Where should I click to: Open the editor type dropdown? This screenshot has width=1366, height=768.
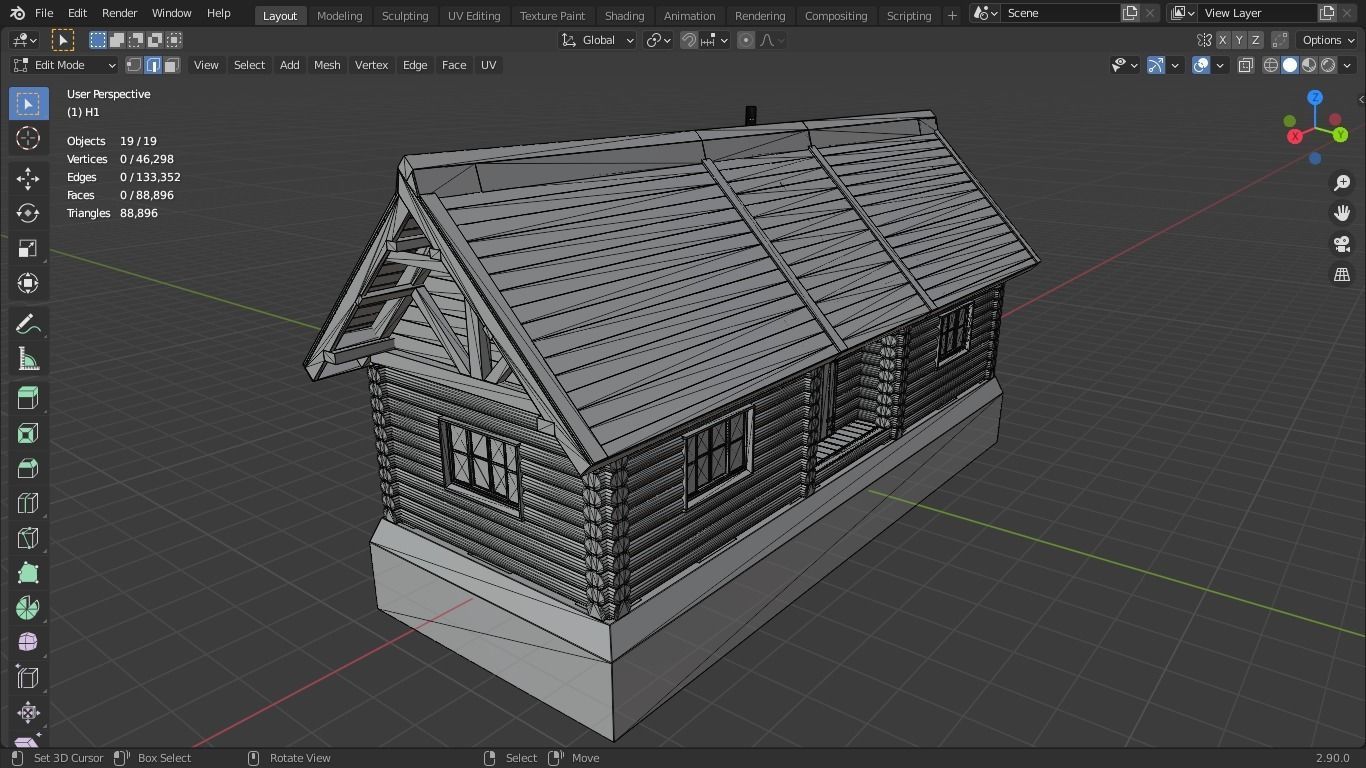point(24,40)
